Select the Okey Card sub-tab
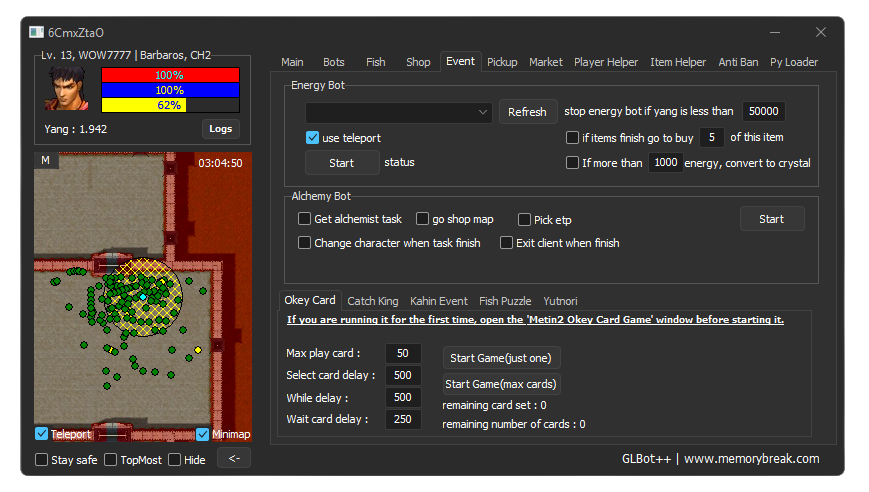Viewport: 869px width, 492px height. [310, 300]
